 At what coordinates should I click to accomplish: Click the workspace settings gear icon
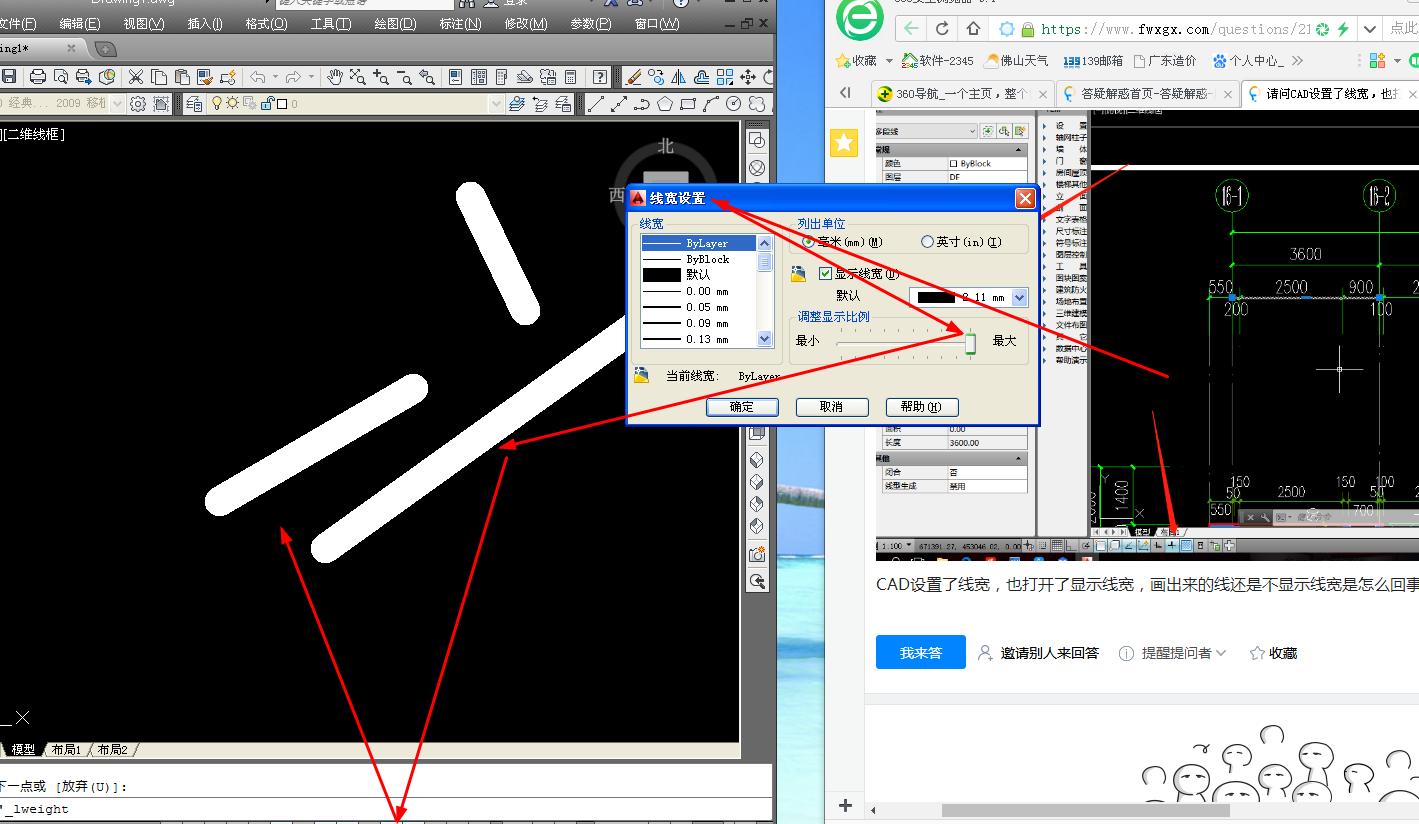coord(138,103)
